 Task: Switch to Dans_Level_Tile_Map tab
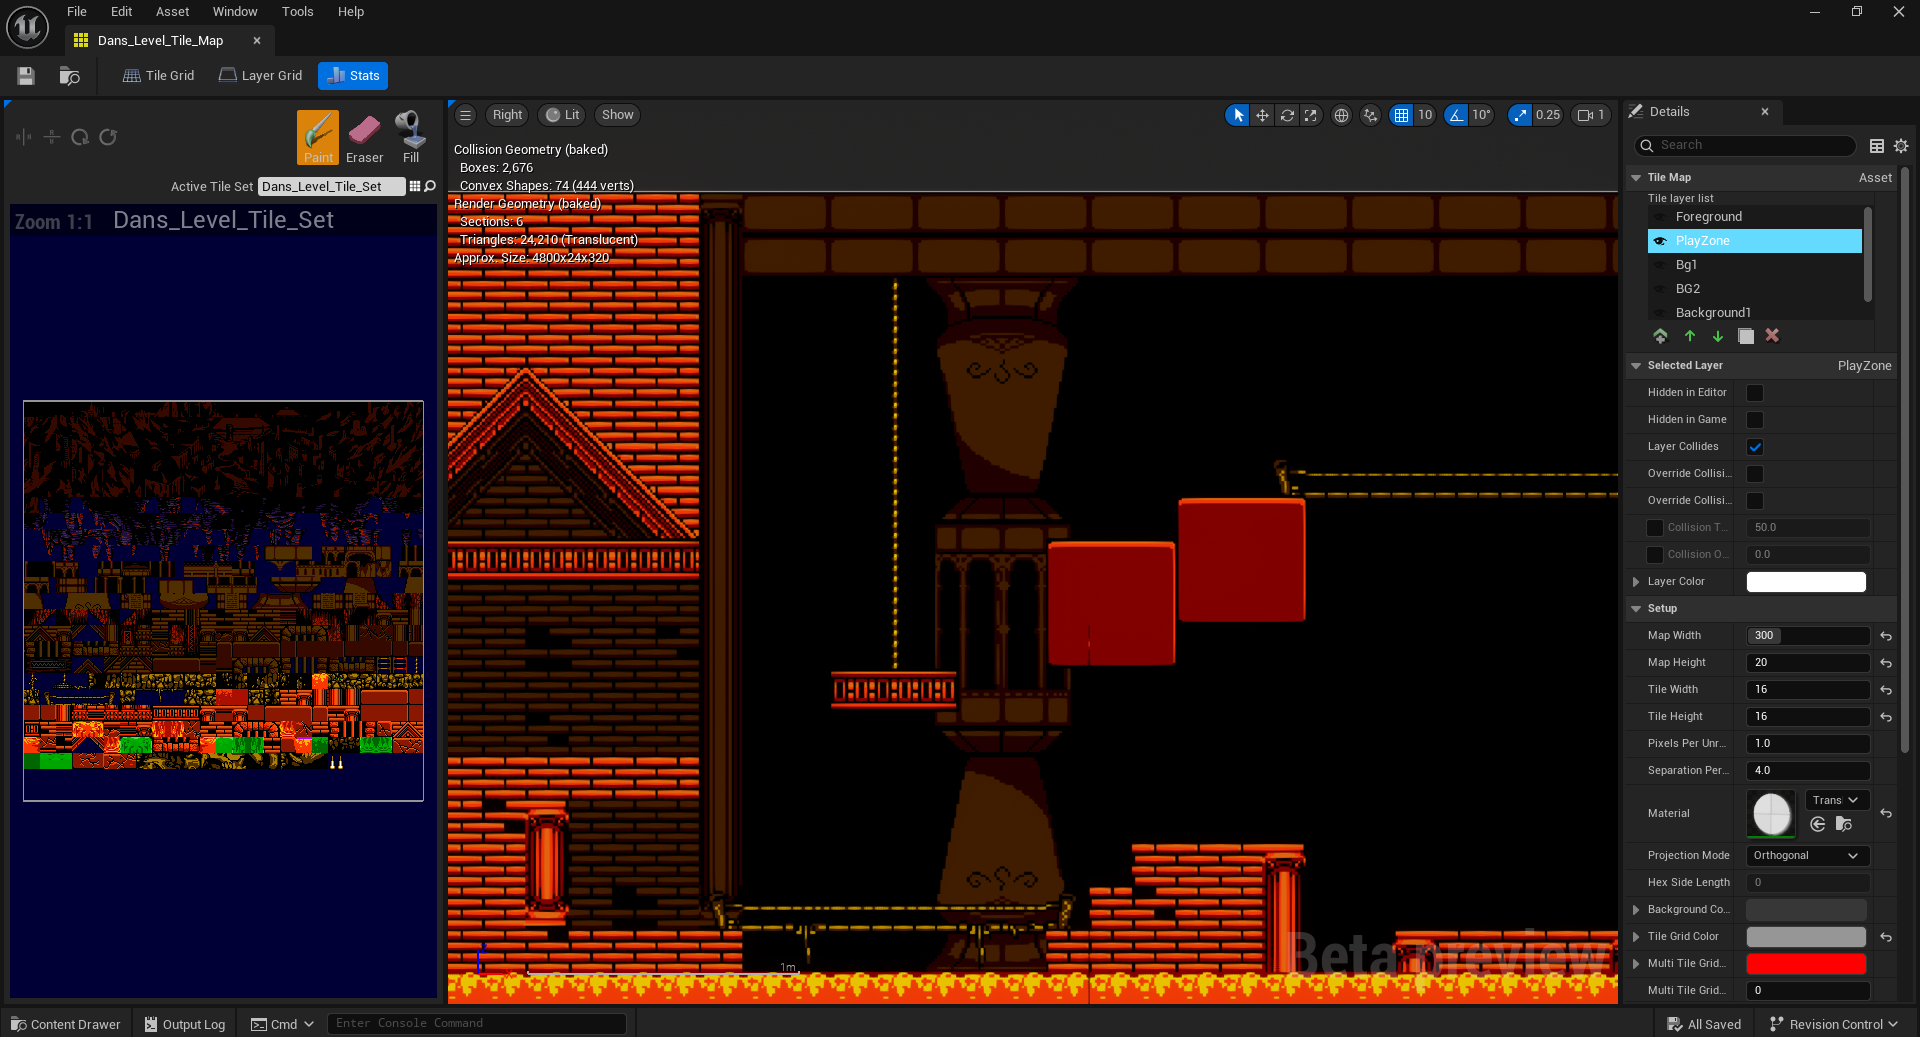(160, 41)
